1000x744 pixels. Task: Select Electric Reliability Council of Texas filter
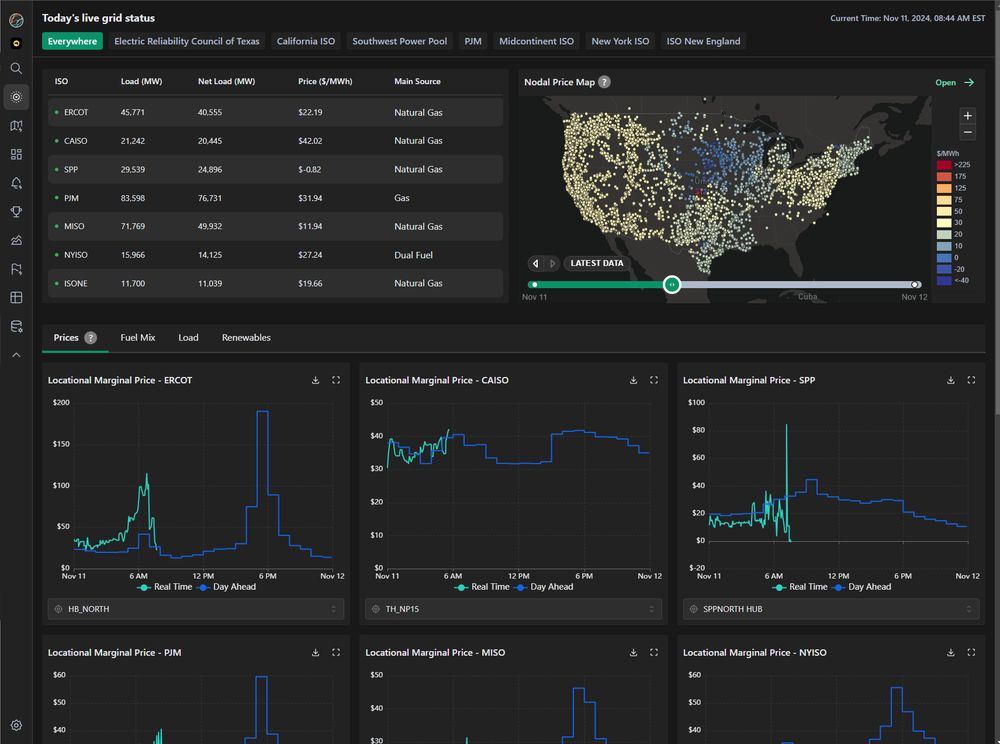coord(187,41)
